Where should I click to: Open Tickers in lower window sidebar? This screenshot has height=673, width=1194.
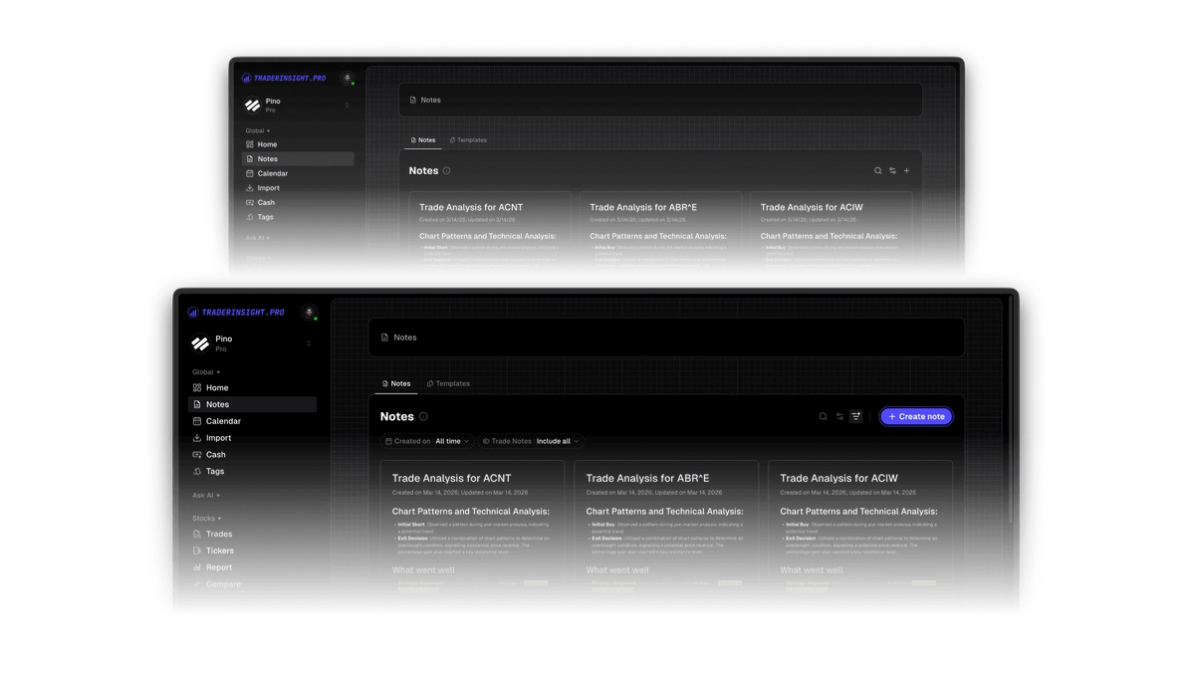click(x=251, y=550)
